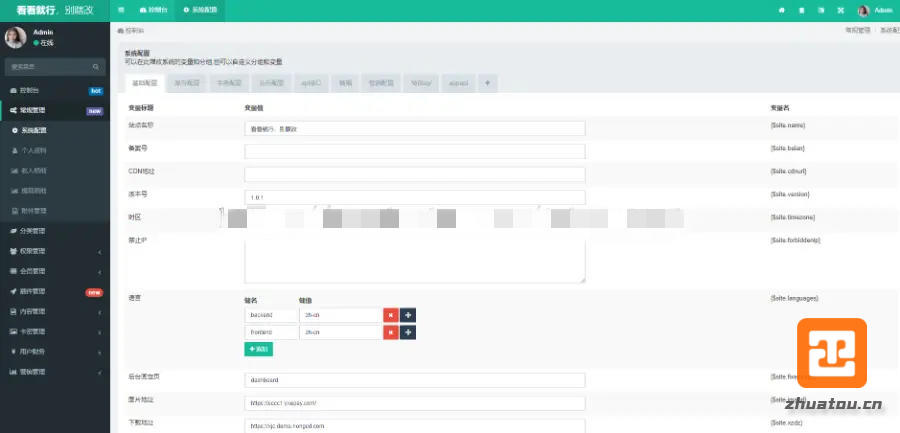Screen dimensions: 900x433
Task: Expand the 卡密管理 sidebar menu
Action: (x=54, y=331)
